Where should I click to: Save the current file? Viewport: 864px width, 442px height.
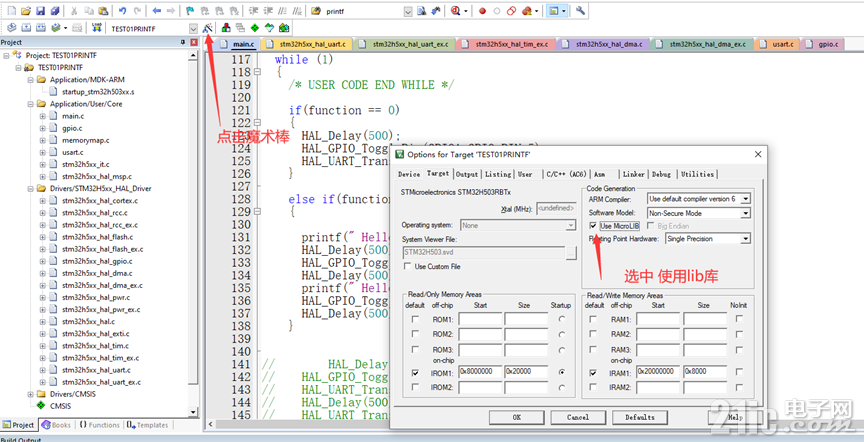[x=40, y=10]
